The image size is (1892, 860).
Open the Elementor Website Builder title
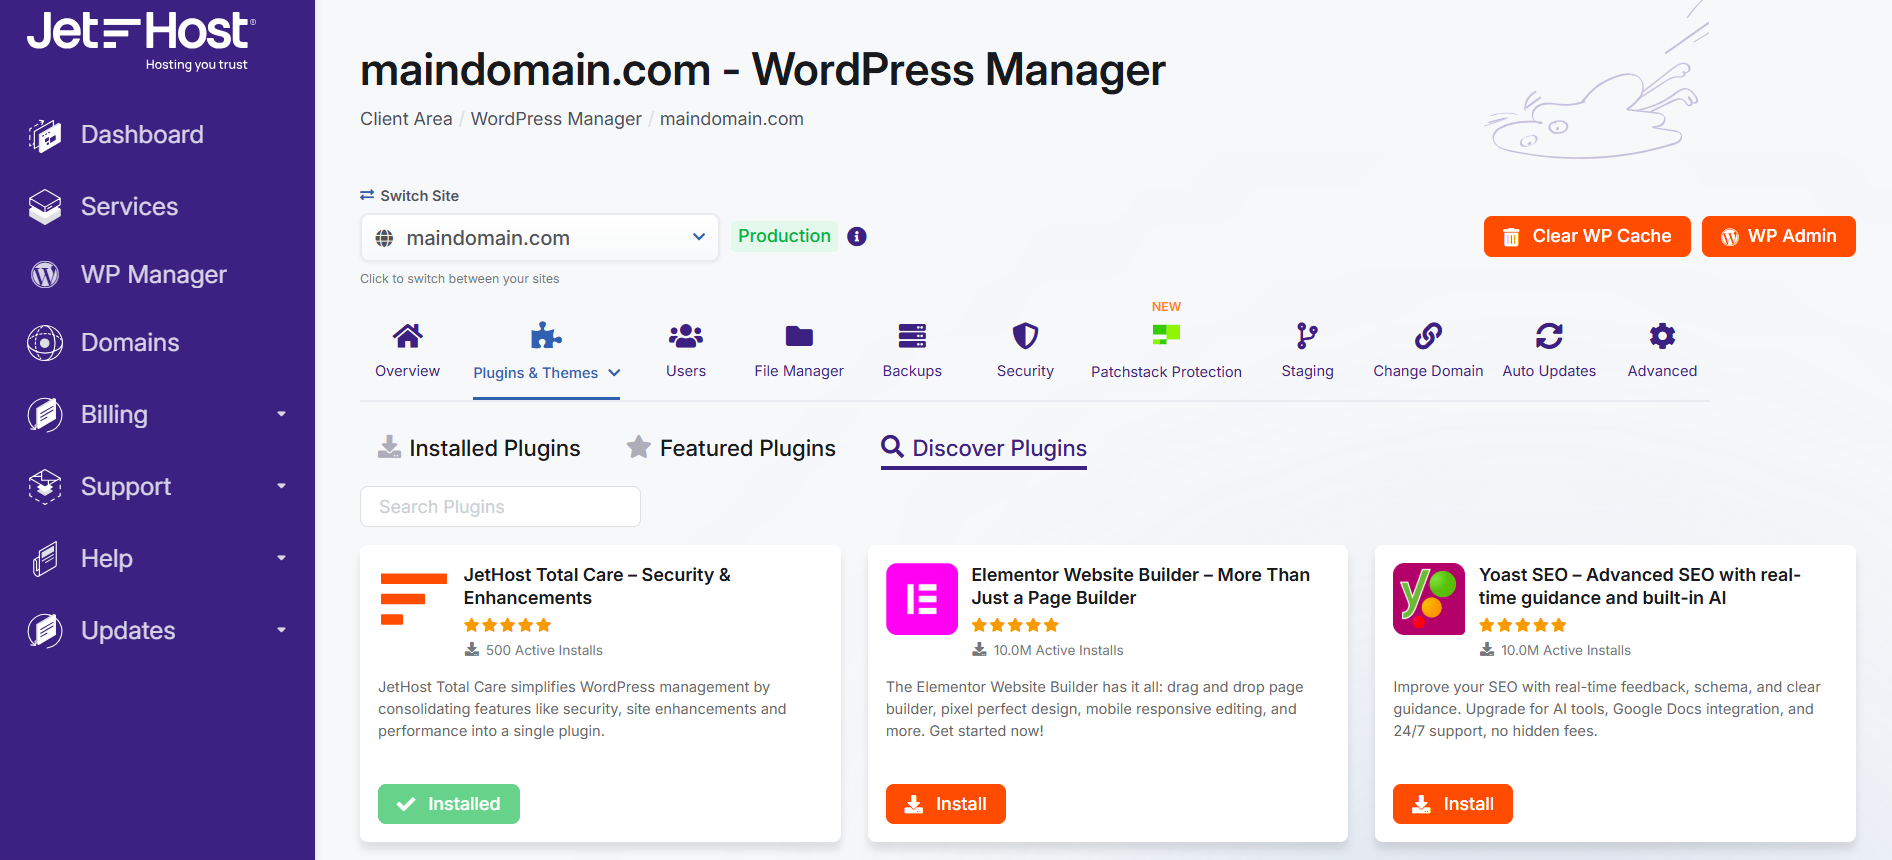(1140, 586)
